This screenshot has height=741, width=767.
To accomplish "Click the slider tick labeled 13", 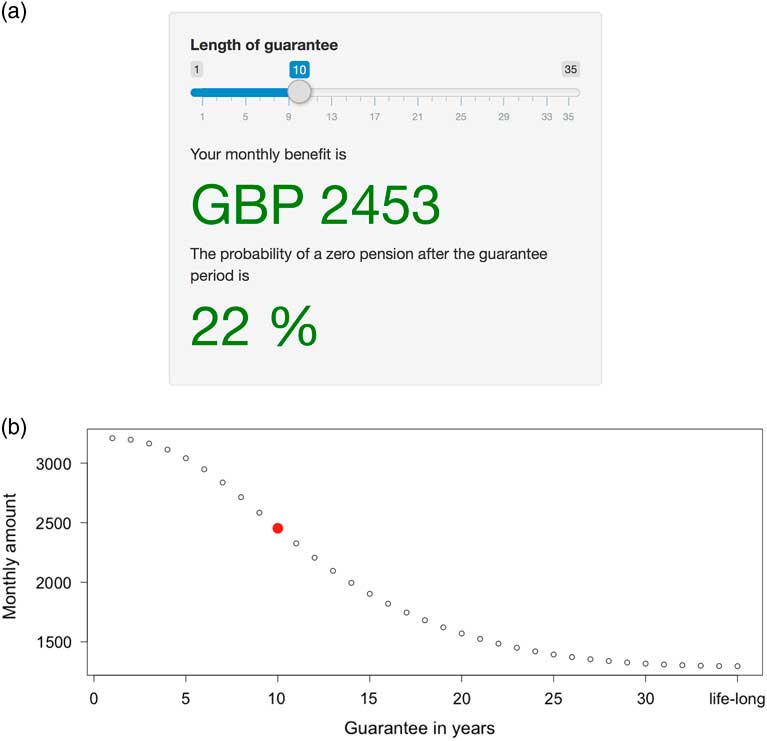I will [331, 117].
